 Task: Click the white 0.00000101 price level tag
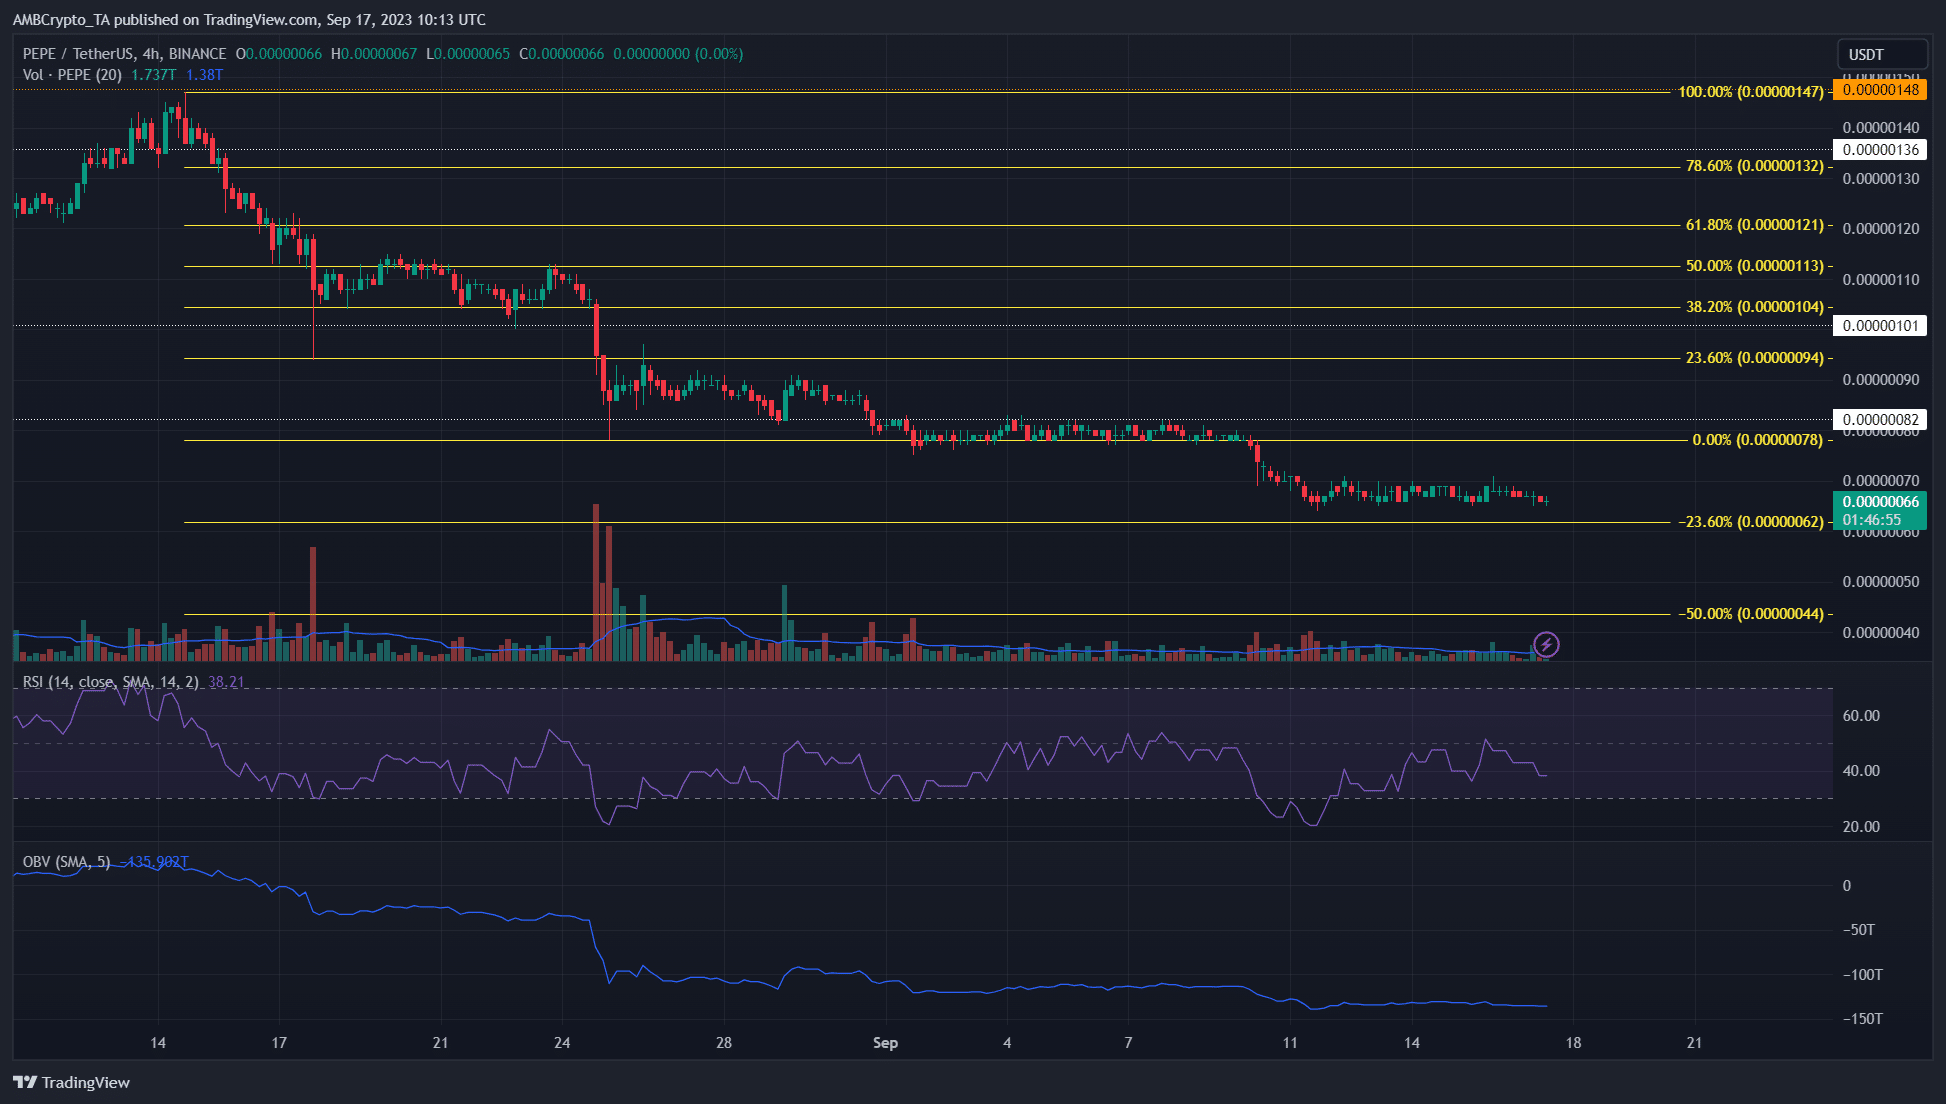click(1880, 326)
